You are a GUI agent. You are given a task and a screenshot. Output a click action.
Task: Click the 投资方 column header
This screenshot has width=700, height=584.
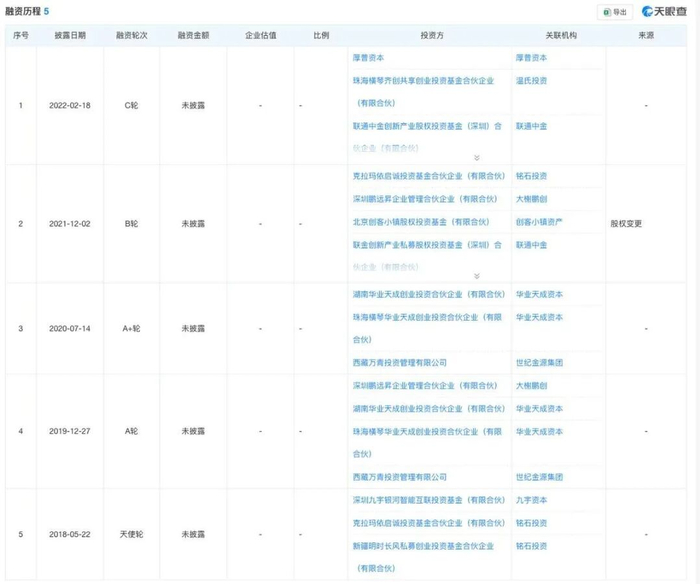click(x=432, y=35)
